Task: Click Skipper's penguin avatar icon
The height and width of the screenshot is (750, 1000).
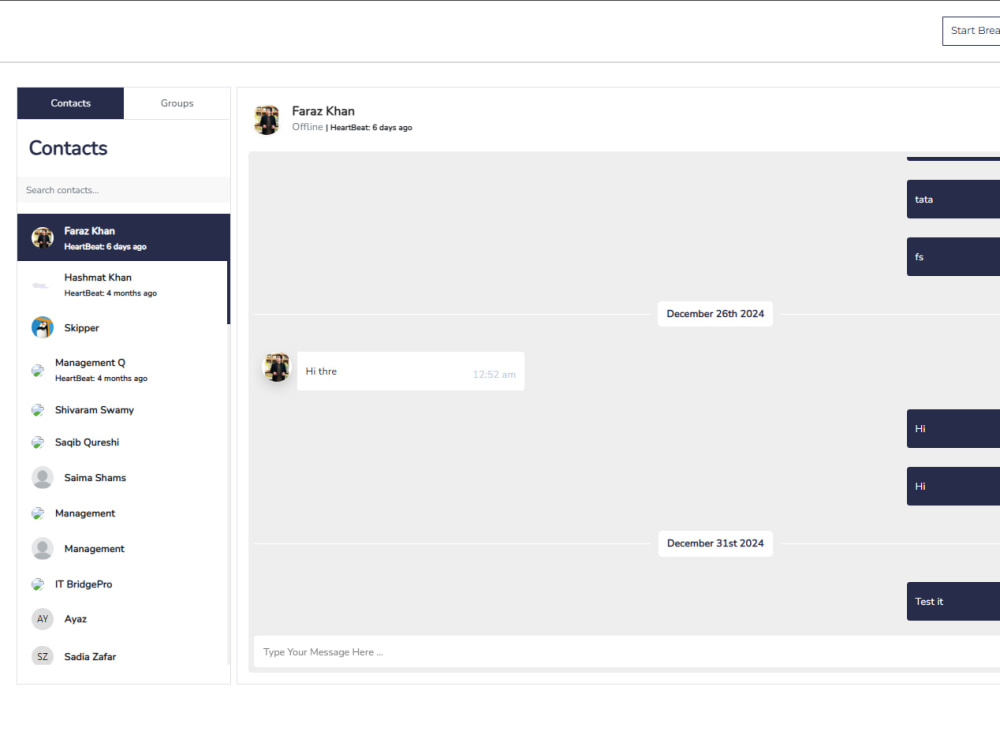Action: (x=43, y=328)
